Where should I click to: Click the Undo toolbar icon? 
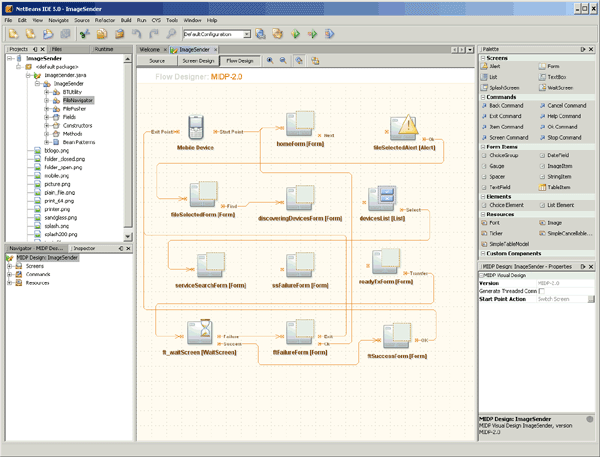click(137, 34)
